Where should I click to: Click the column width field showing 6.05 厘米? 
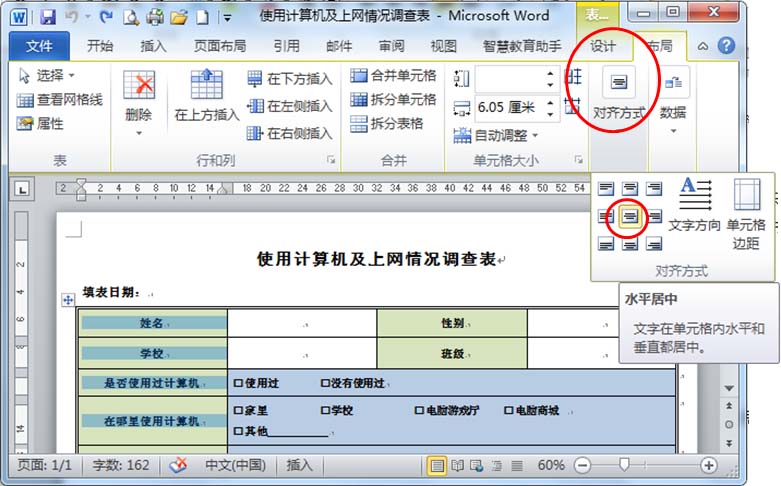tap(506, 107)
